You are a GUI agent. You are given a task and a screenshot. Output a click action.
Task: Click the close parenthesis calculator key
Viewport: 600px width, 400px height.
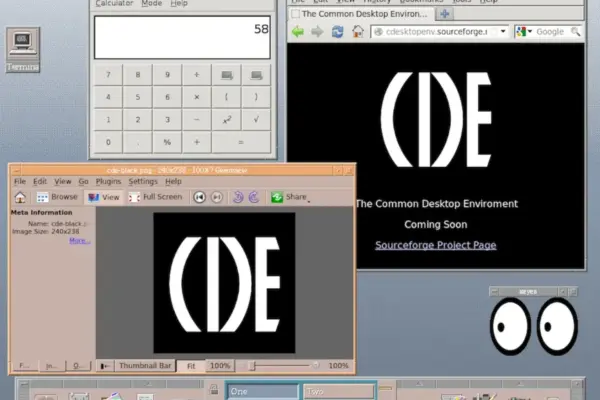pos(256,97)
